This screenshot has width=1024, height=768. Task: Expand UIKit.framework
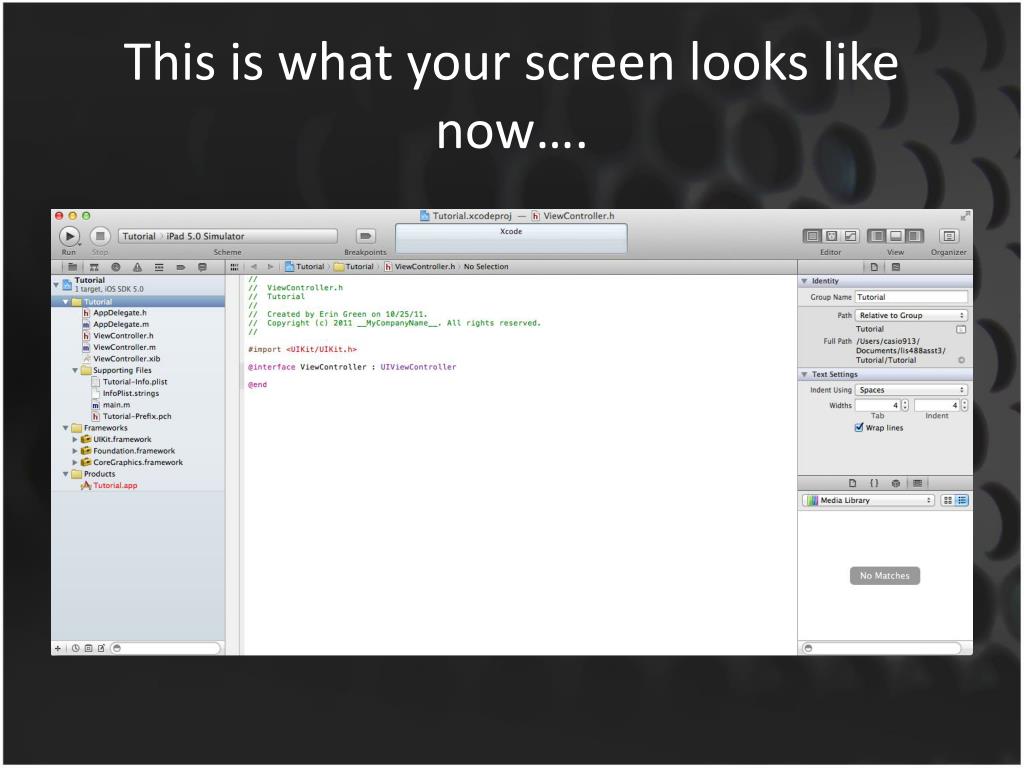pos(75,440)
